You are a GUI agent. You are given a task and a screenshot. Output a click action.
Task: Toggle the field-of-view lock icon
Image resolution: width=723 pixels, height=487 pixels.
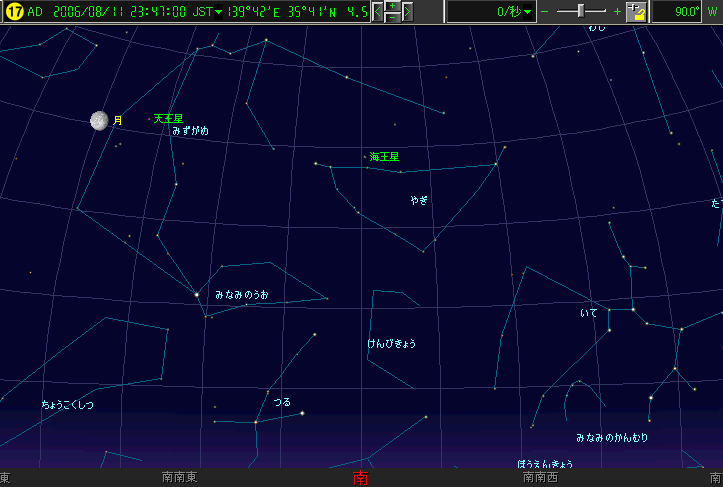pyautogui.click(x=636, y=12)
